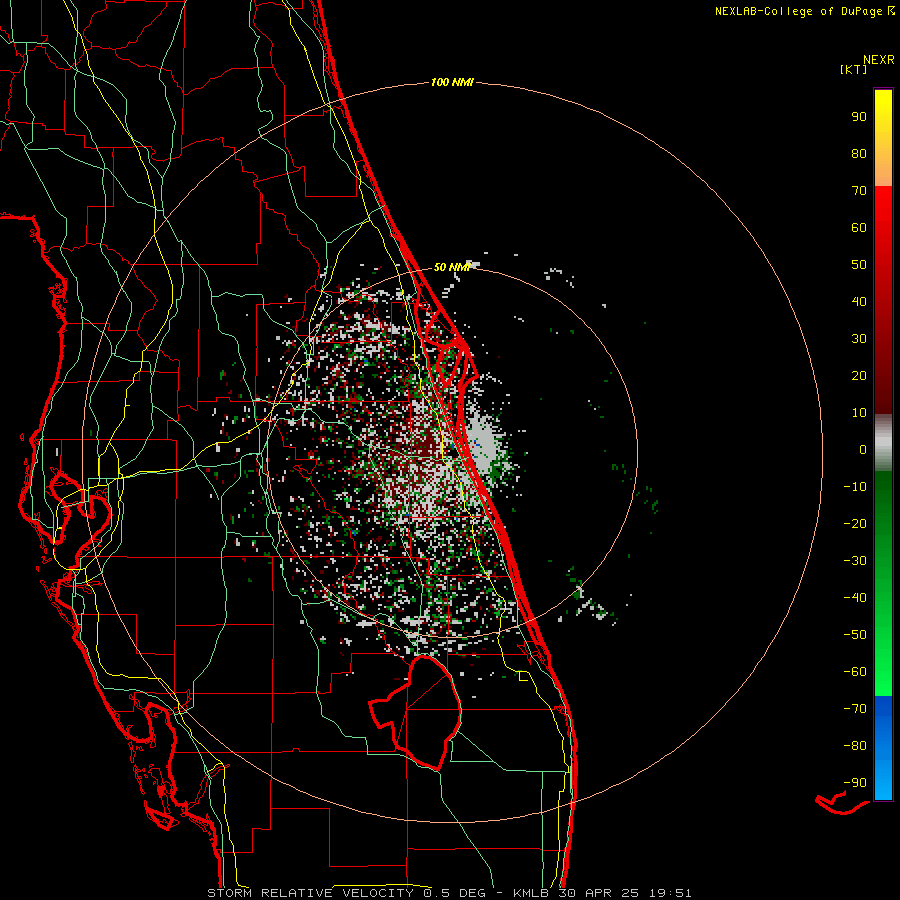900x900 pixels.
Task: Click the 20 value on velocity scale
Action: [x=859, y=376]
